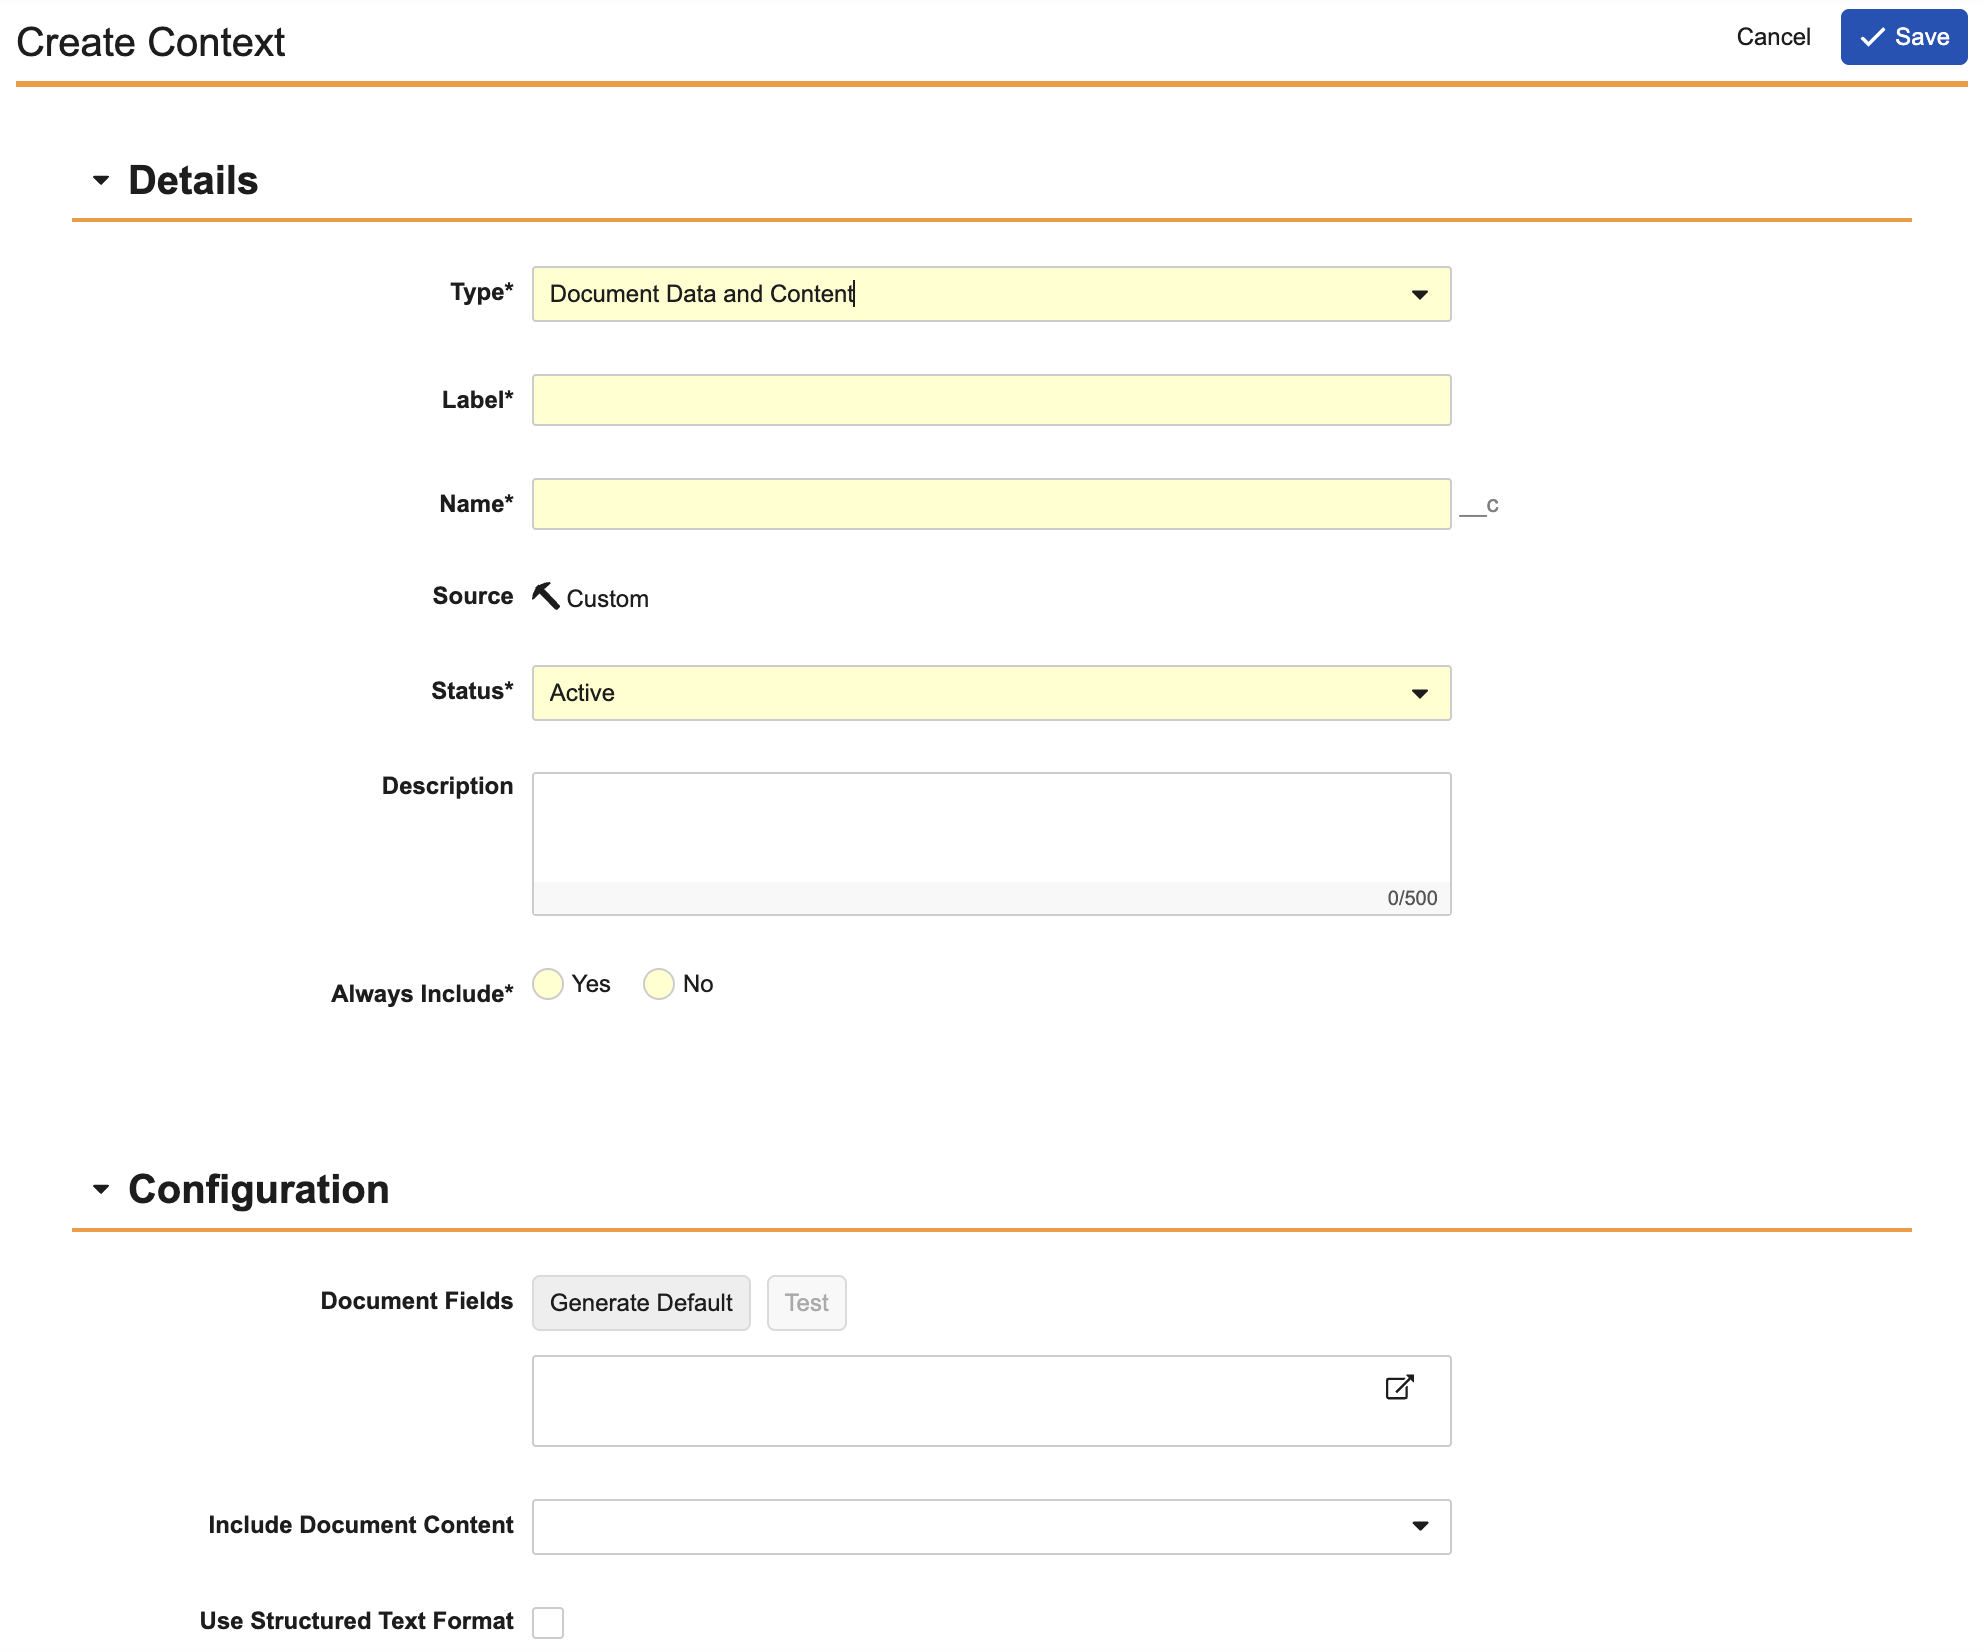Collapse the Details section triangle

[x=101, y=181]
